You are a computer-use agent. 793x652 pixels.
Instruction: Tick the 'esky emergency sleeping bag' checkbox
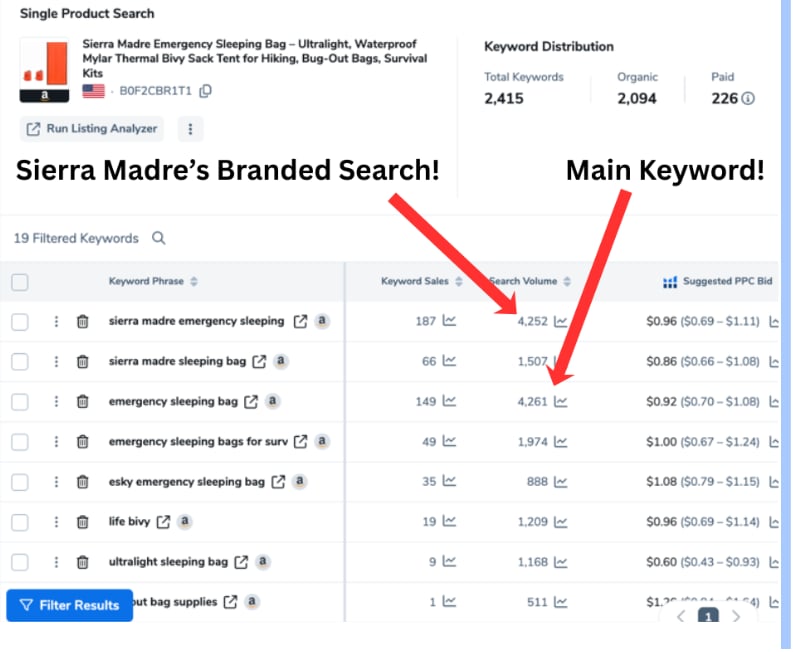click(20, 482)
